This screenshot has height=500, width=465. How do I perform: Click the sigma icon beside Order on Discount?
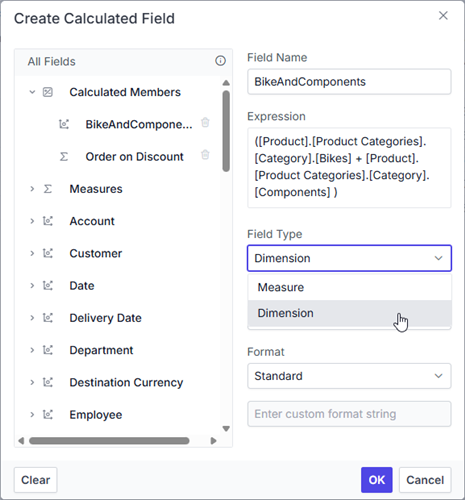(x=64, y=157)
